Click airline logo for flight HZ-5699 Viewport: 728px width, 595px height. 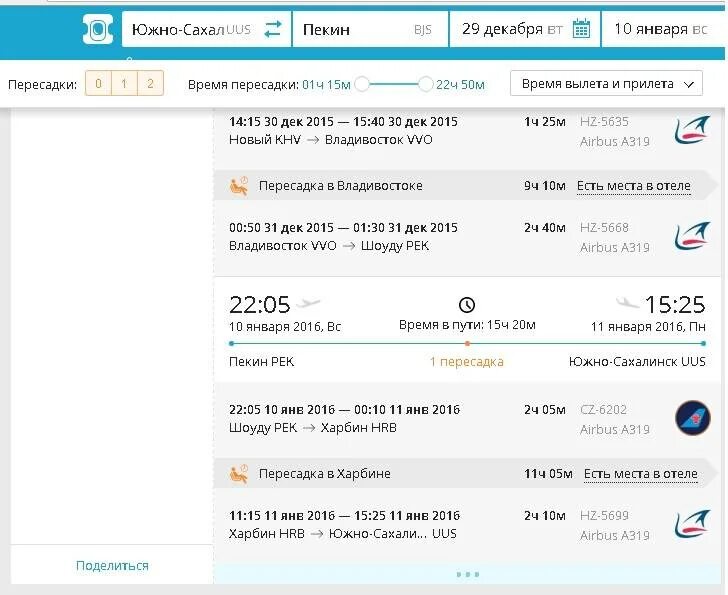coord(692,524)
